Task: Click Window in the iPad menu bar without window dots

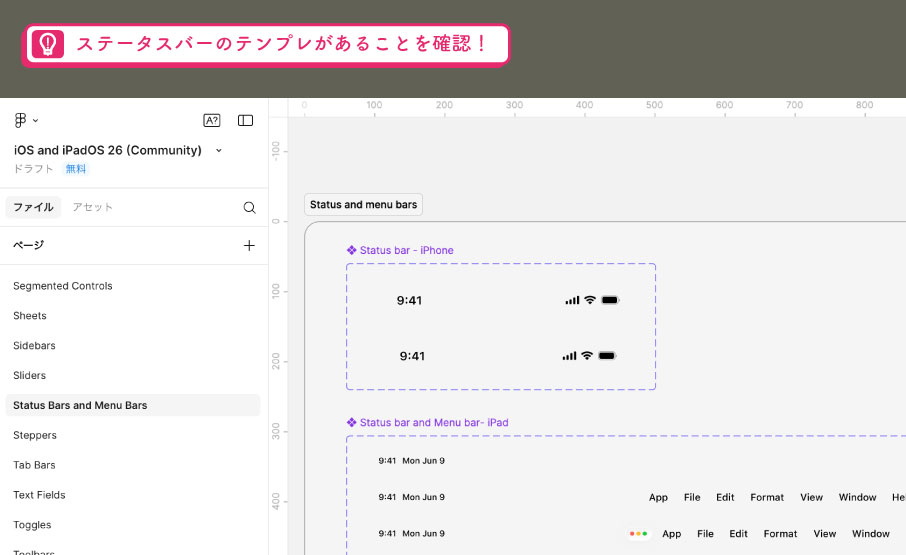Action: [x=857, y=497]
